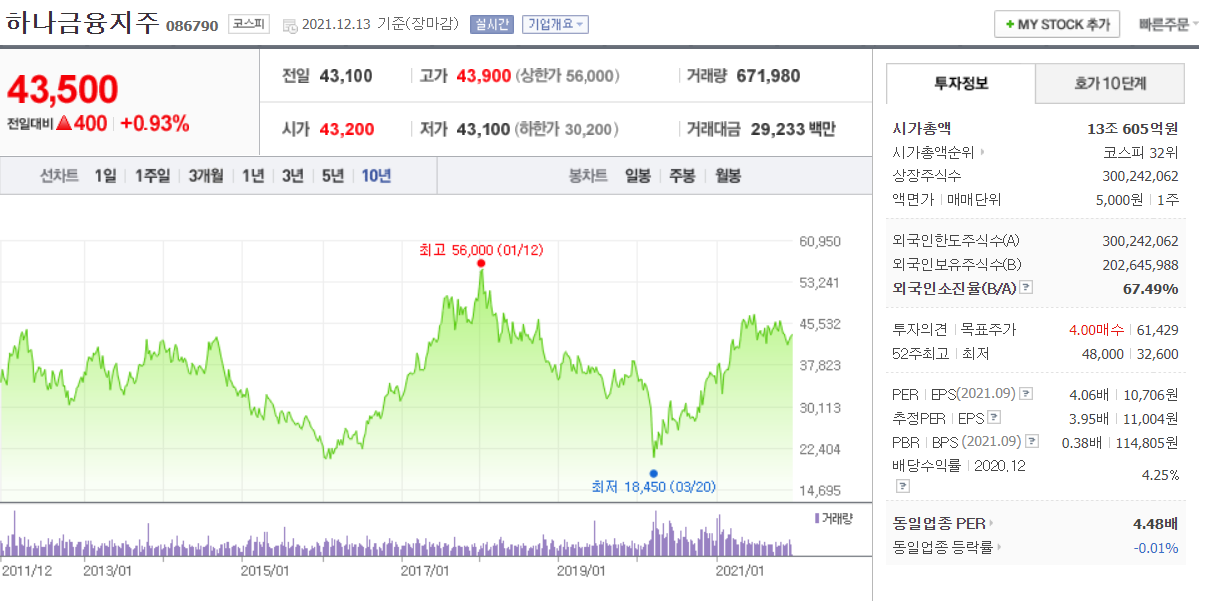Click the current price 43,500

(63, 90)
